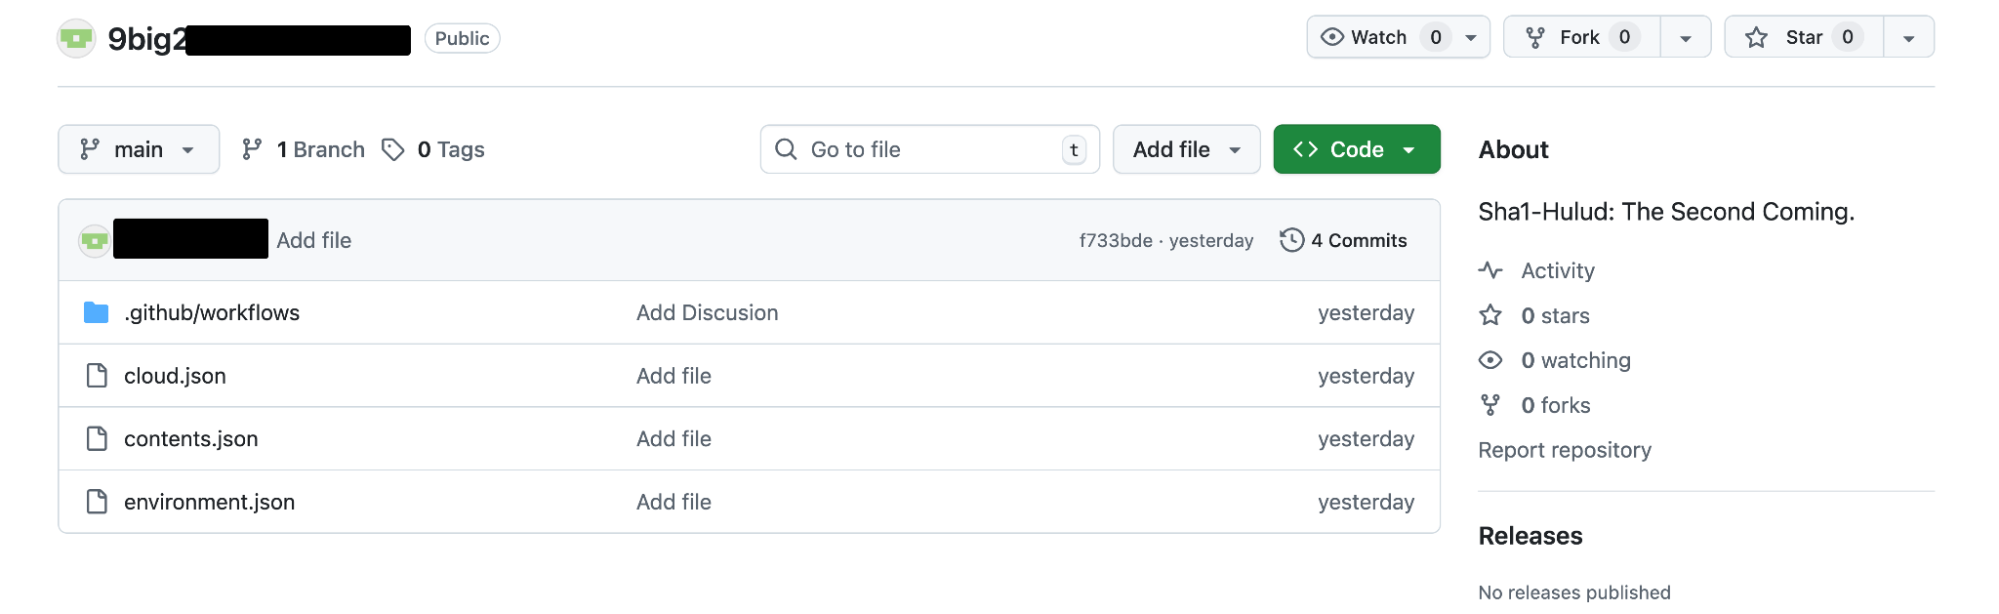Click the tag icon next to 0 Tags

click(x=392, y=148)
